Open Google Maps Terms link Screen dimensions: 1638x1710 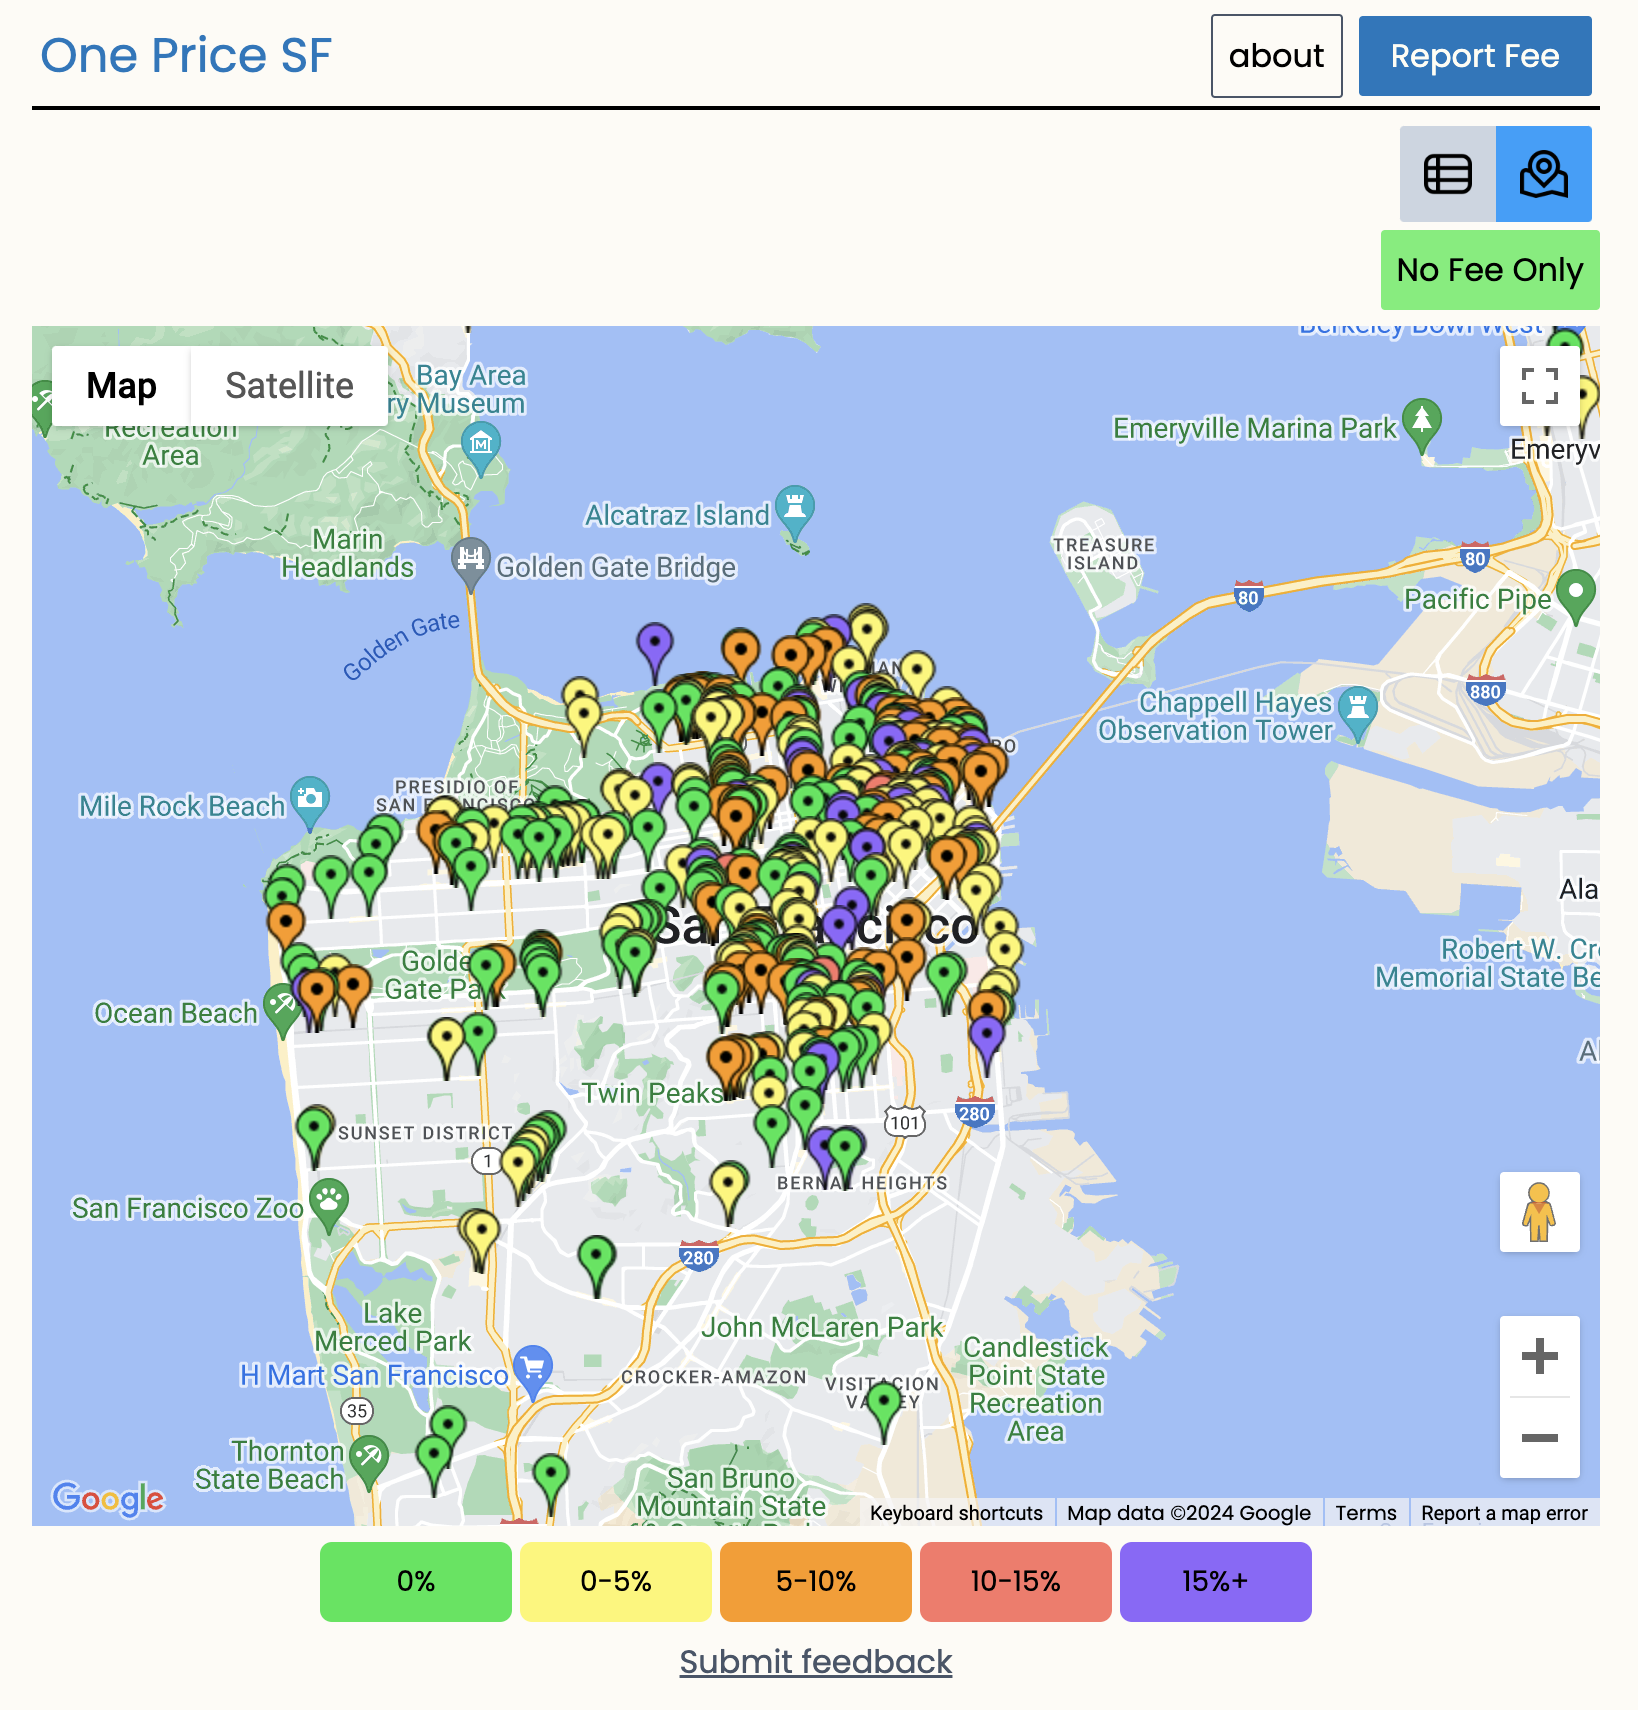(x=1366, y=1513)
